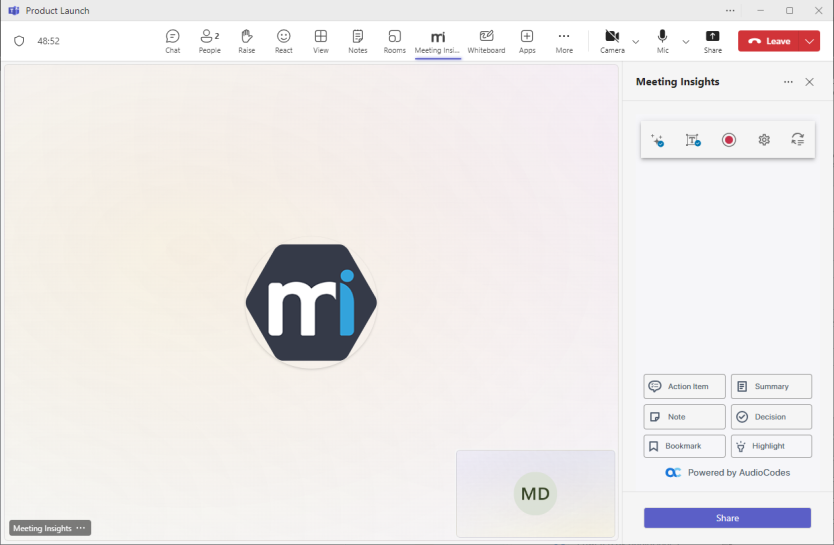
Task: Click the Share screen icon
Action: click(x=712, y=41)
